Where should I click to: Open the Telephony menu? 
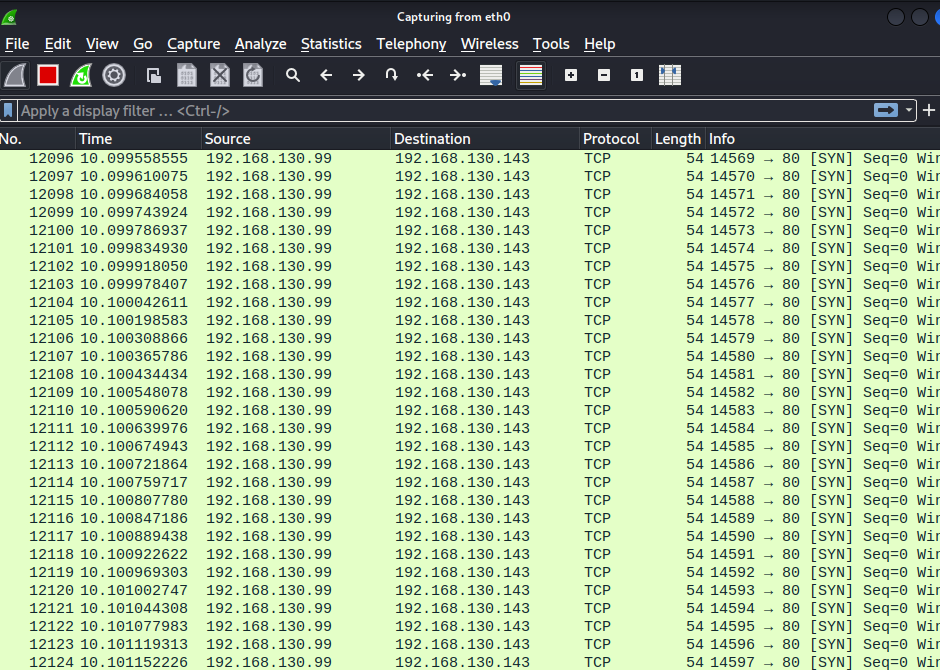pyautogui.click(x=411, y=44)
